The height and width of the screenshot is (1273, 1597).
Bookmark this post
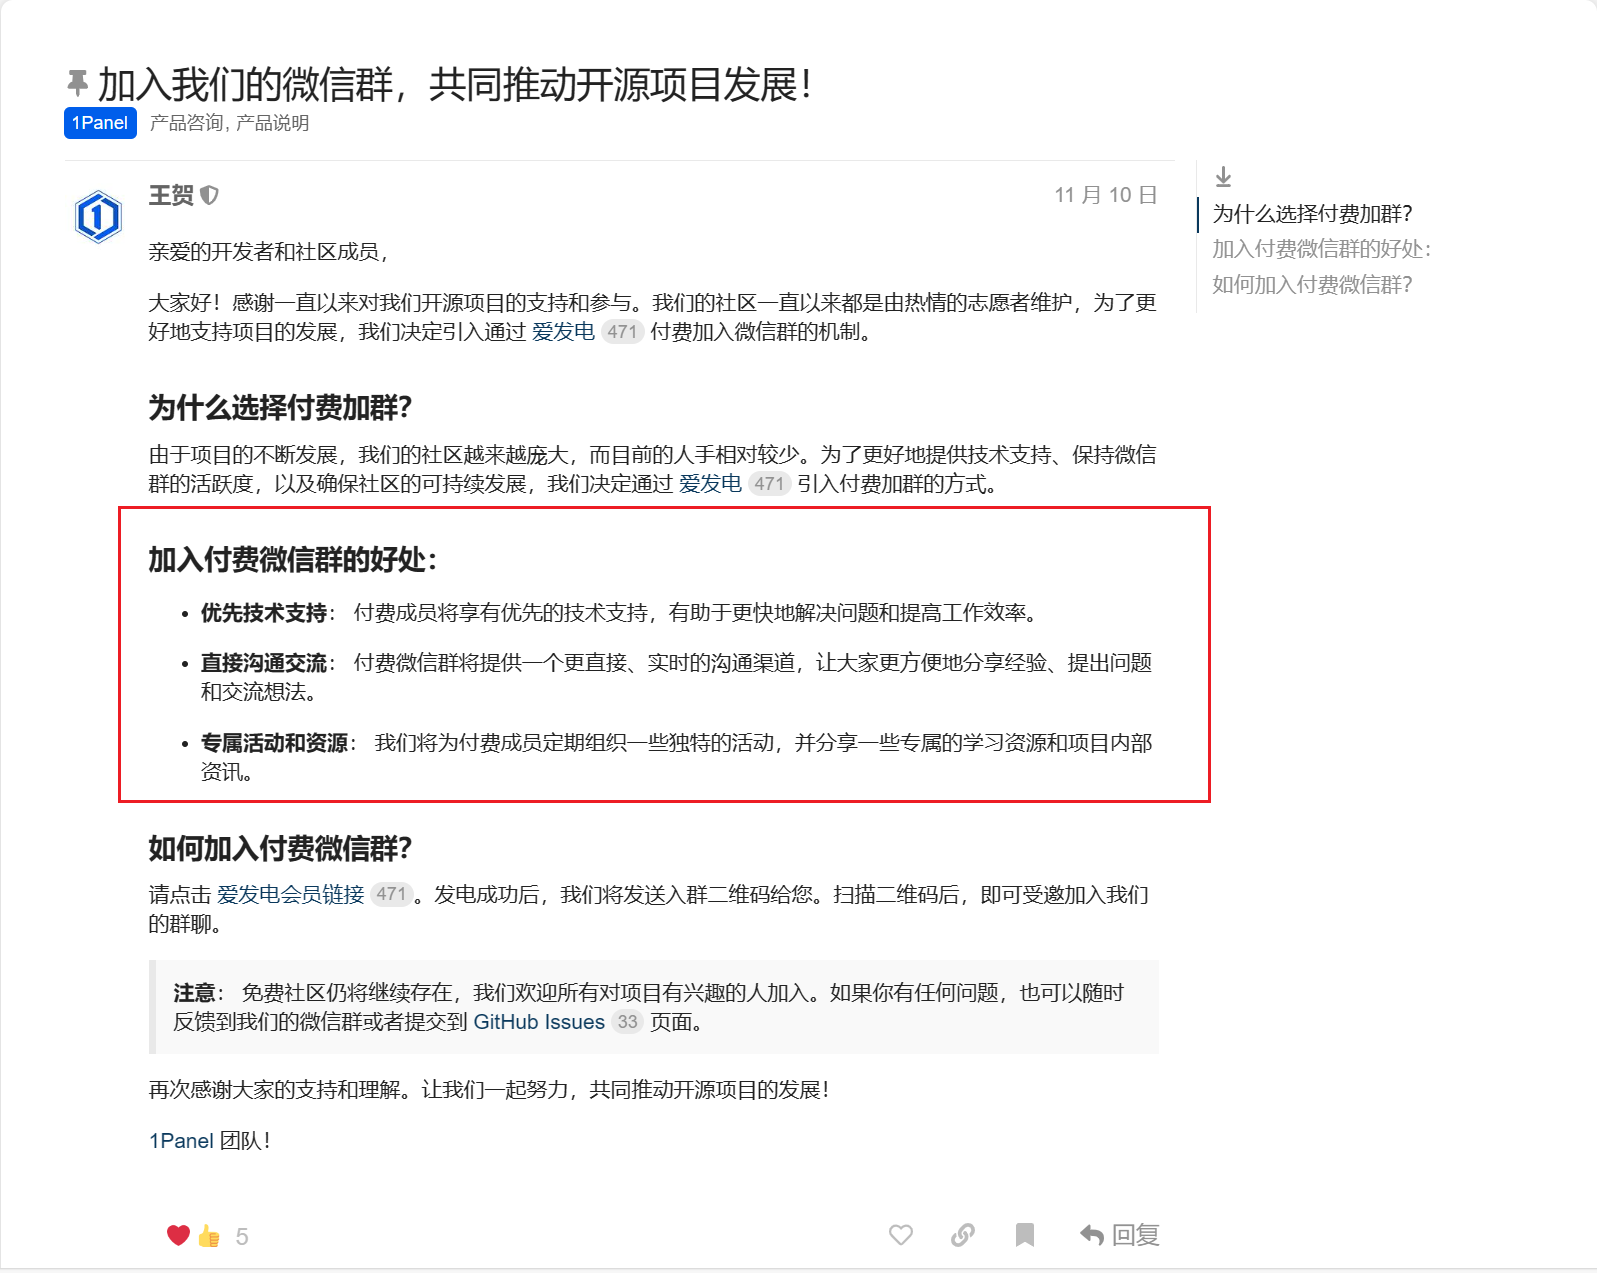(1025, 1235)
